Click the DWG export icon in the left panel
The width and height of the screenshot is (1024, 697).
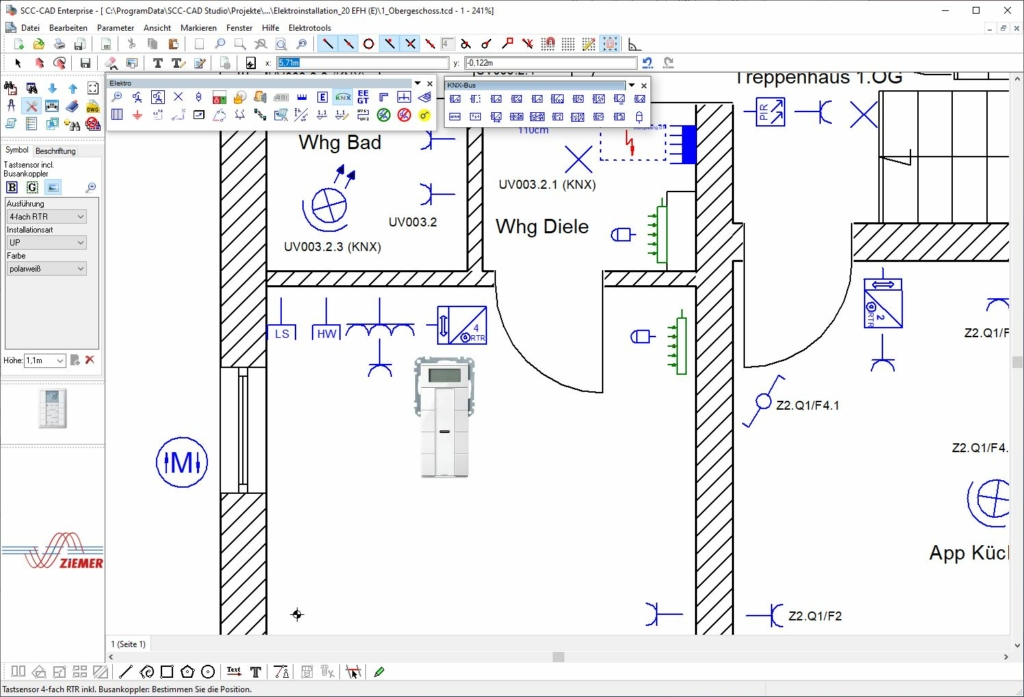(93, 106)
